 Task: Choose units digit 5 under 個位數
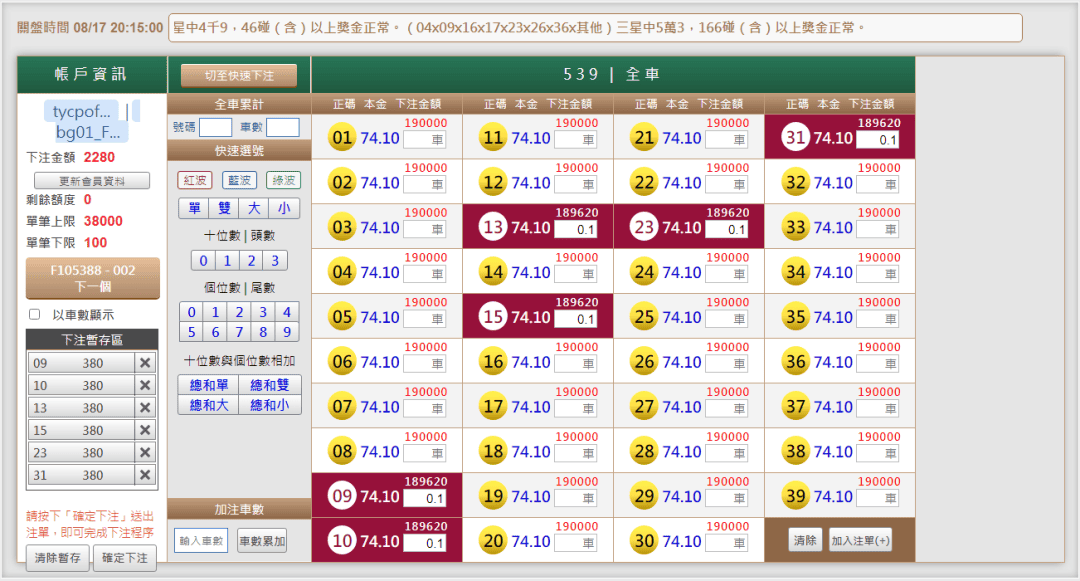point(191,332)
